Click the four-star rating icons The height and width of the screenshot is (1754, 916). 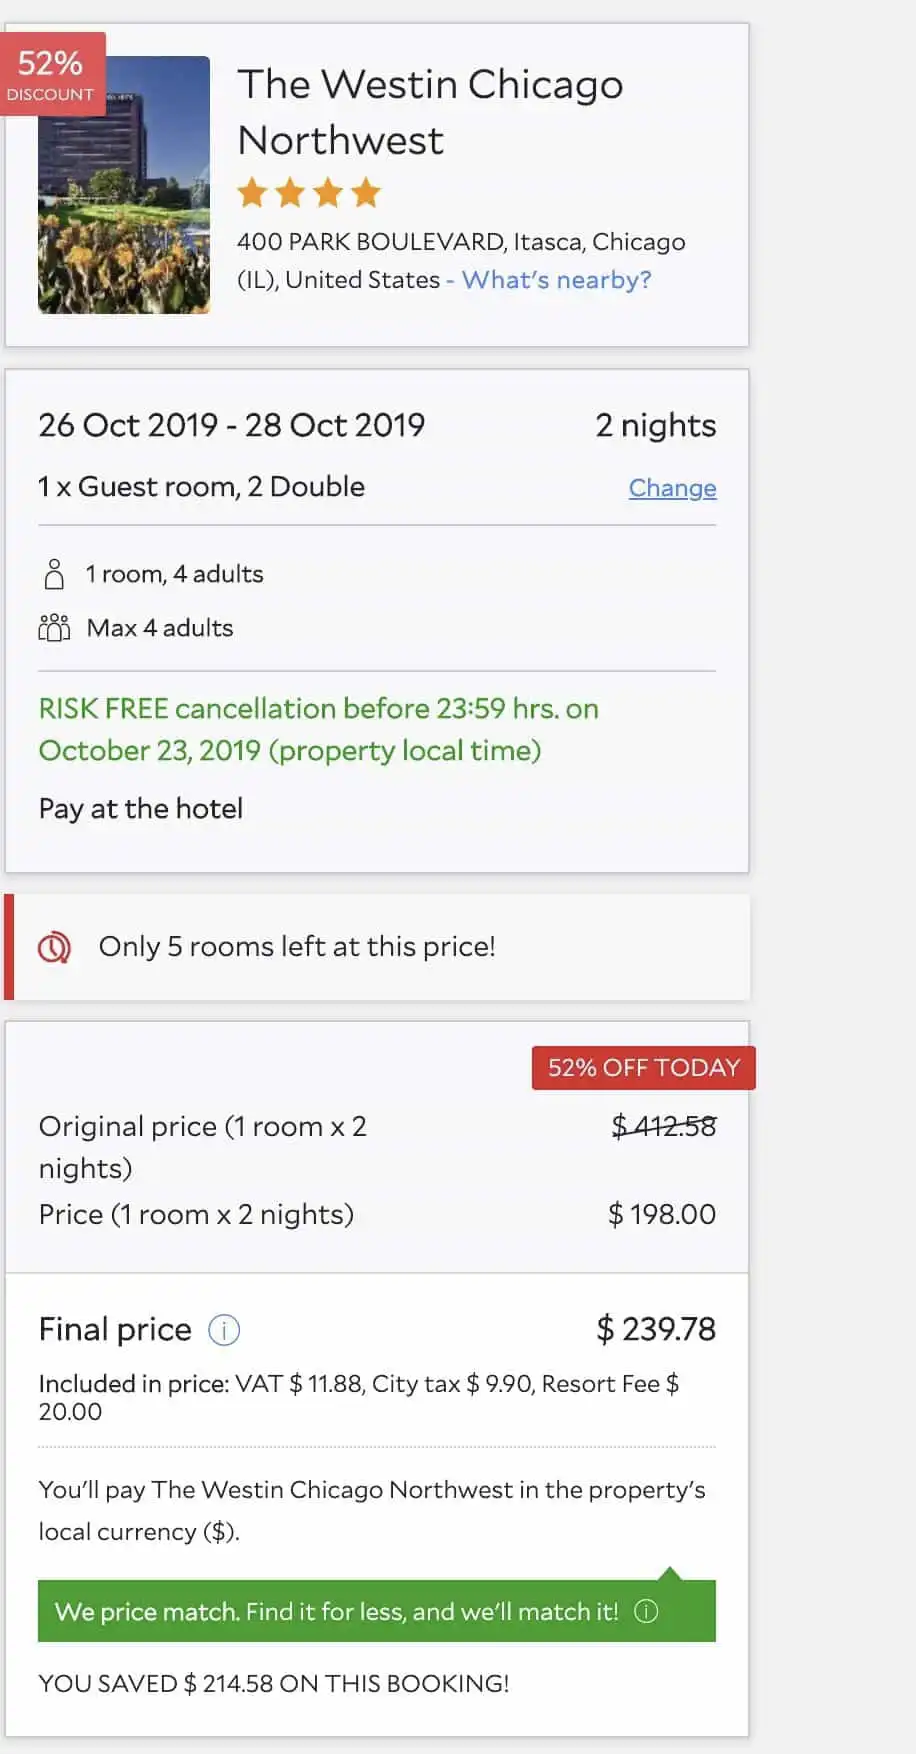(x=309, y=192)
